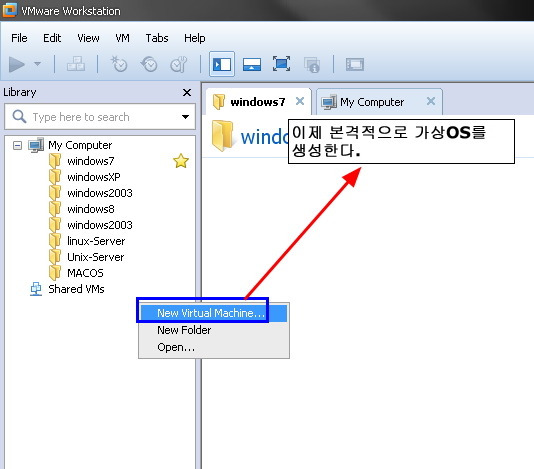Choose New Virtual Machine from context menu

[214, 313]
